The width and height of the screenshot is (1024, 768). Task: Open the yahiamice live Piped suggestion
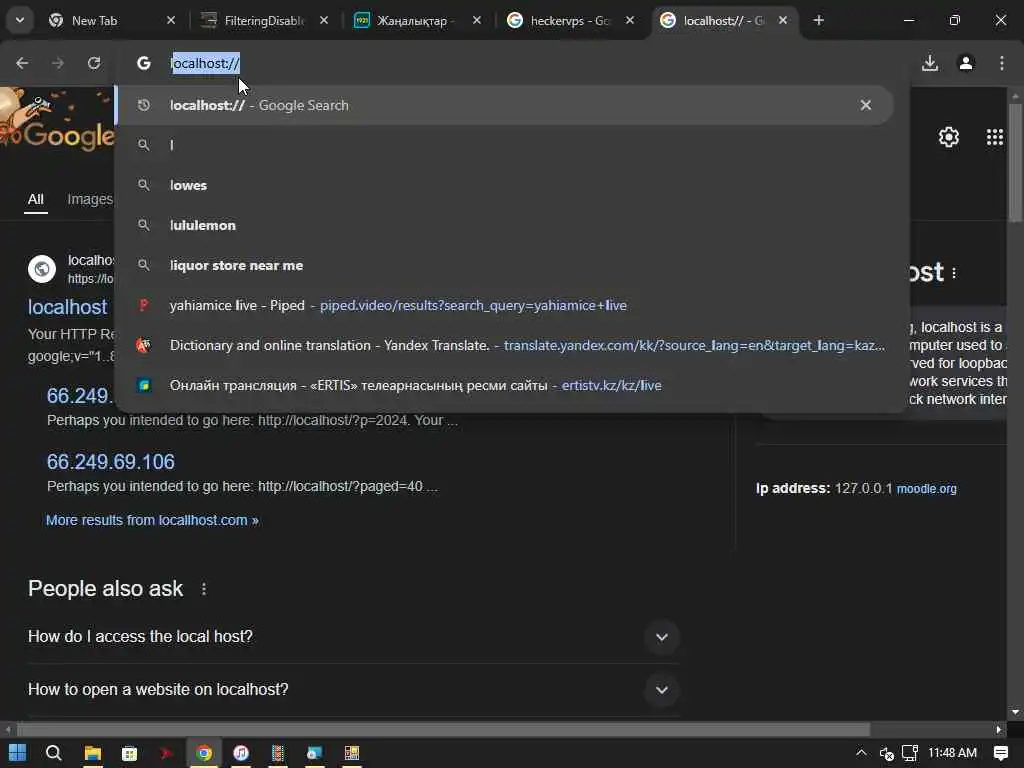[503, 305]
